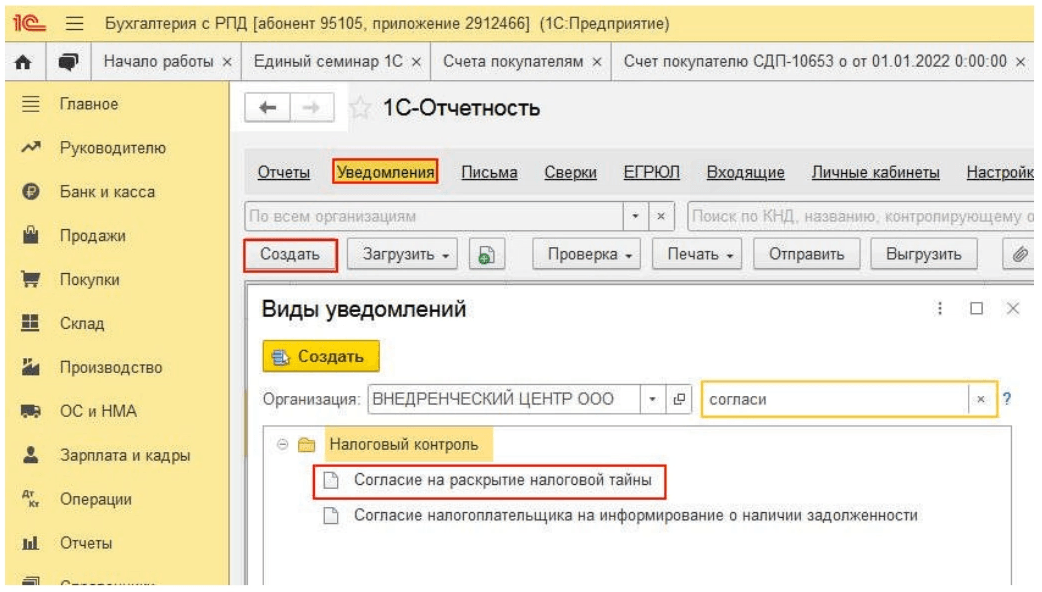Click the Организация ВНЕДРЕНЧЕСКИЙ ЦЕНТР ООО field

(504, 399)
